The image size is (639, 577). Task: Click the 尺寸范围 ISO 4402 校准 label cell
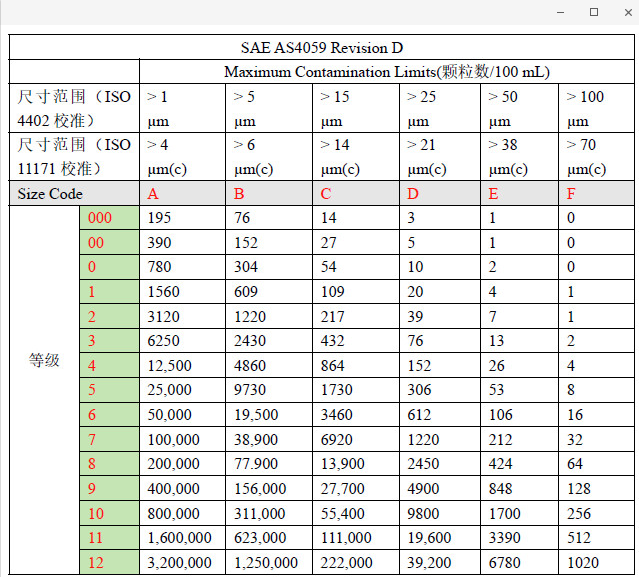(x=74, y=109)
